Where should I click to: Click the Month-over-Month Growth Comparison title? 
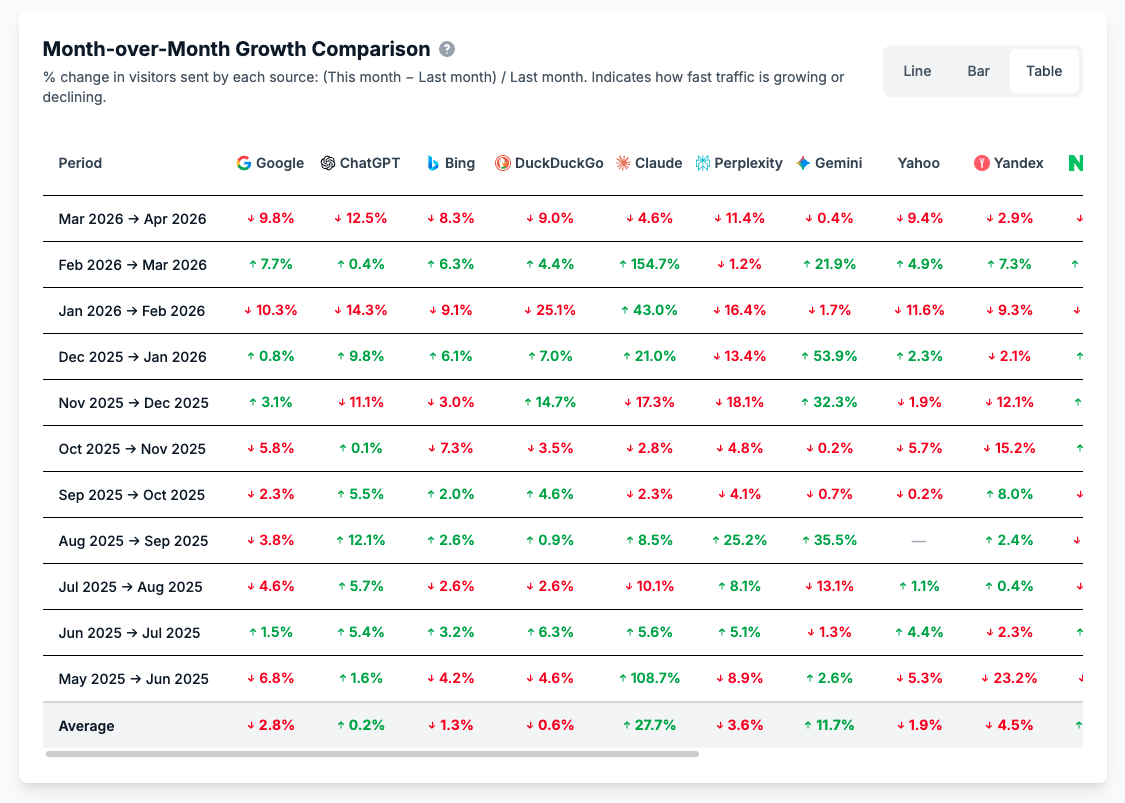(x=236, y=49)
